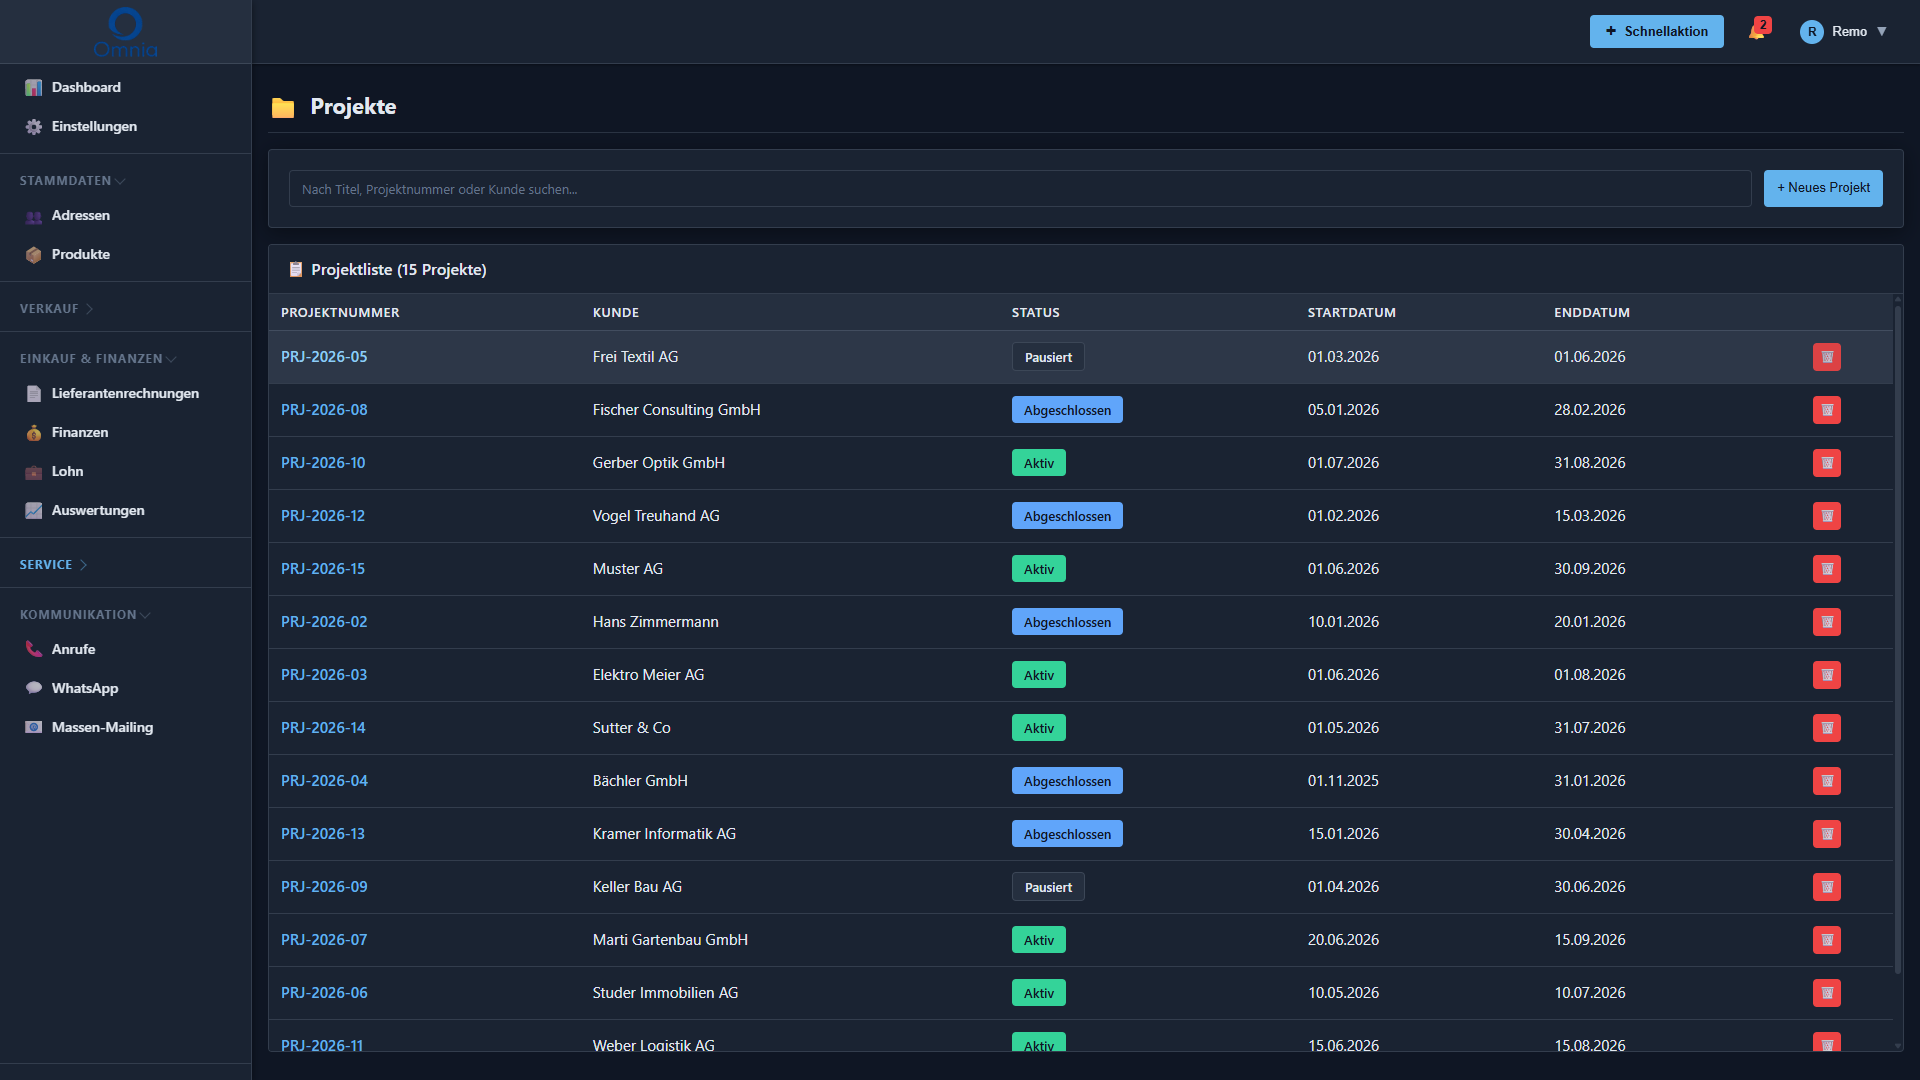Go to Adressen
Image resolution: width=1920 pixels, height=1080 pixels.
point(81,216)
